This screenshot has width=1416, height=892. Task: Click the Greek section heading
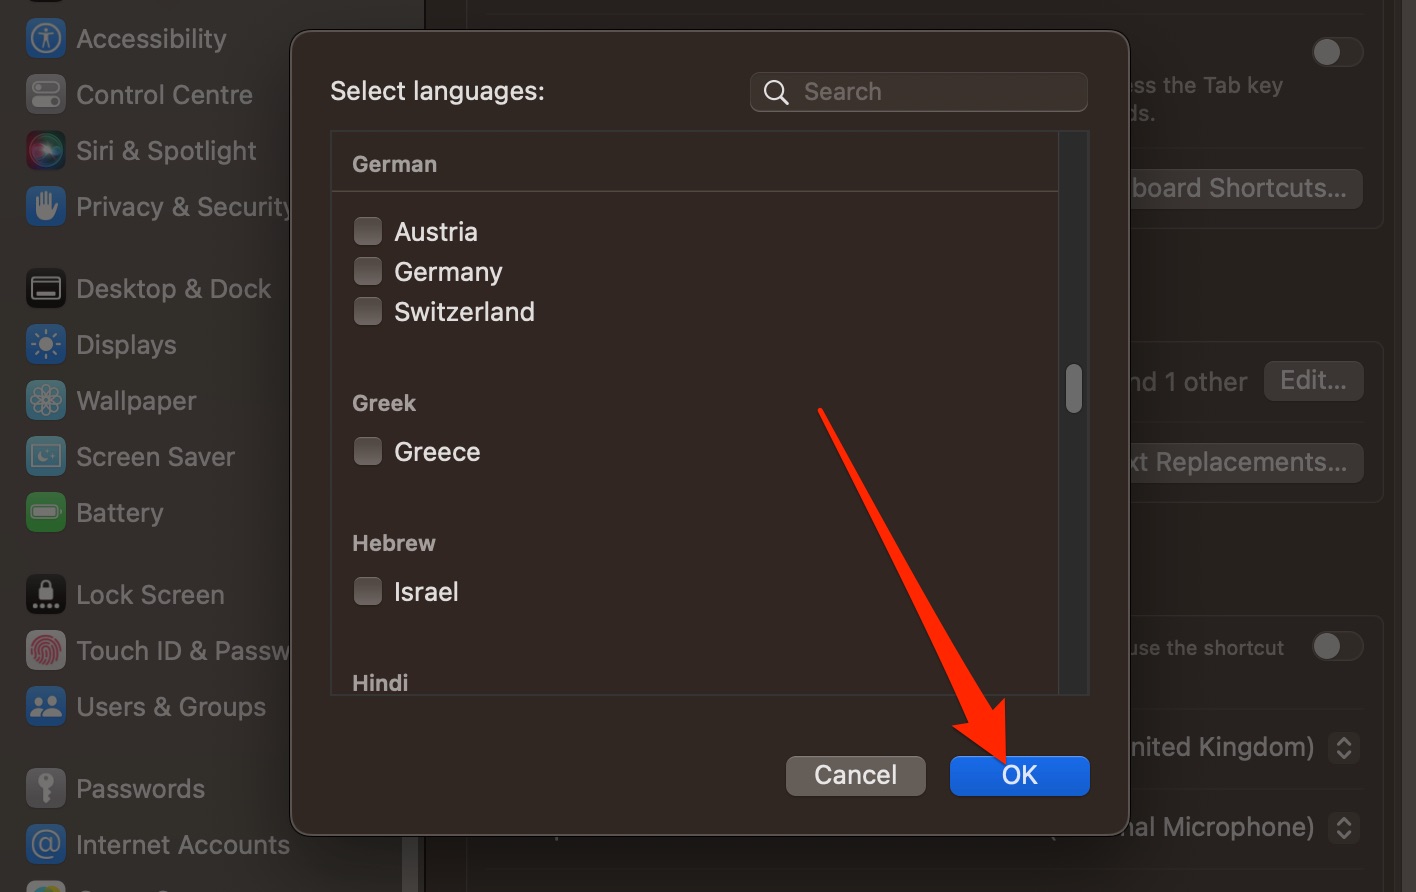tap(384, 403)
